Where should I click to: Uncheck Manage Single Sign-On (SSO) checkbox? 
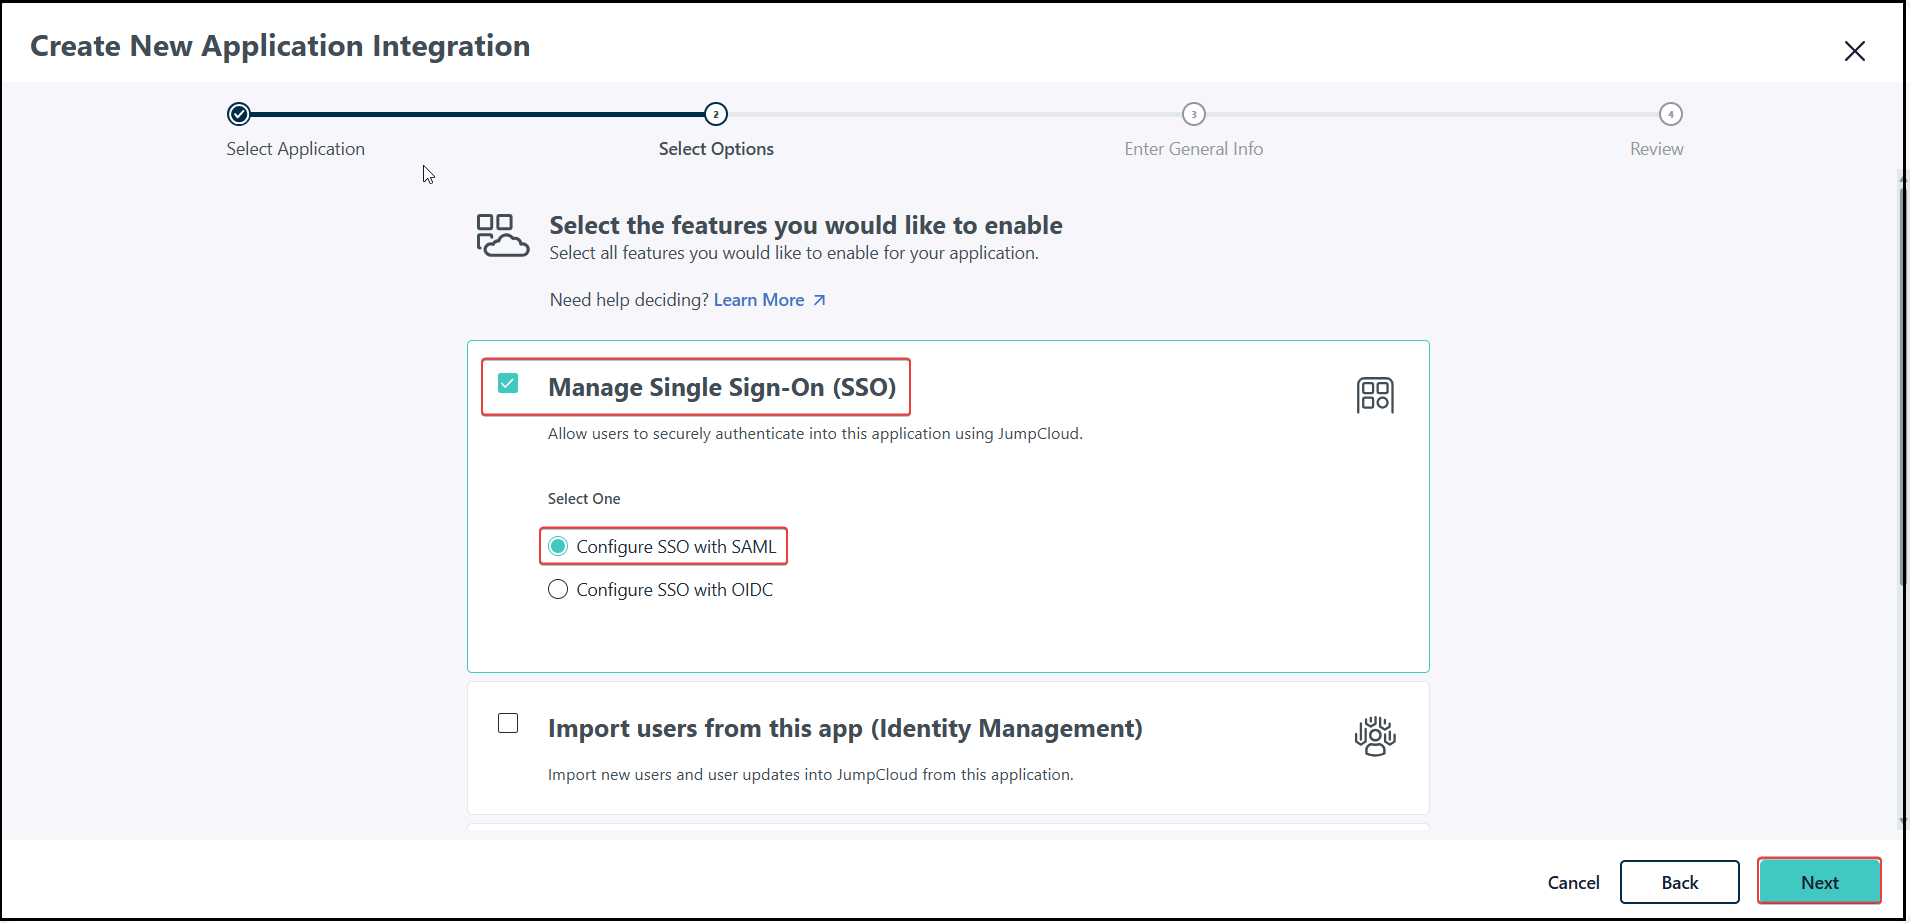pyautogui.click(x=508, y=384)
